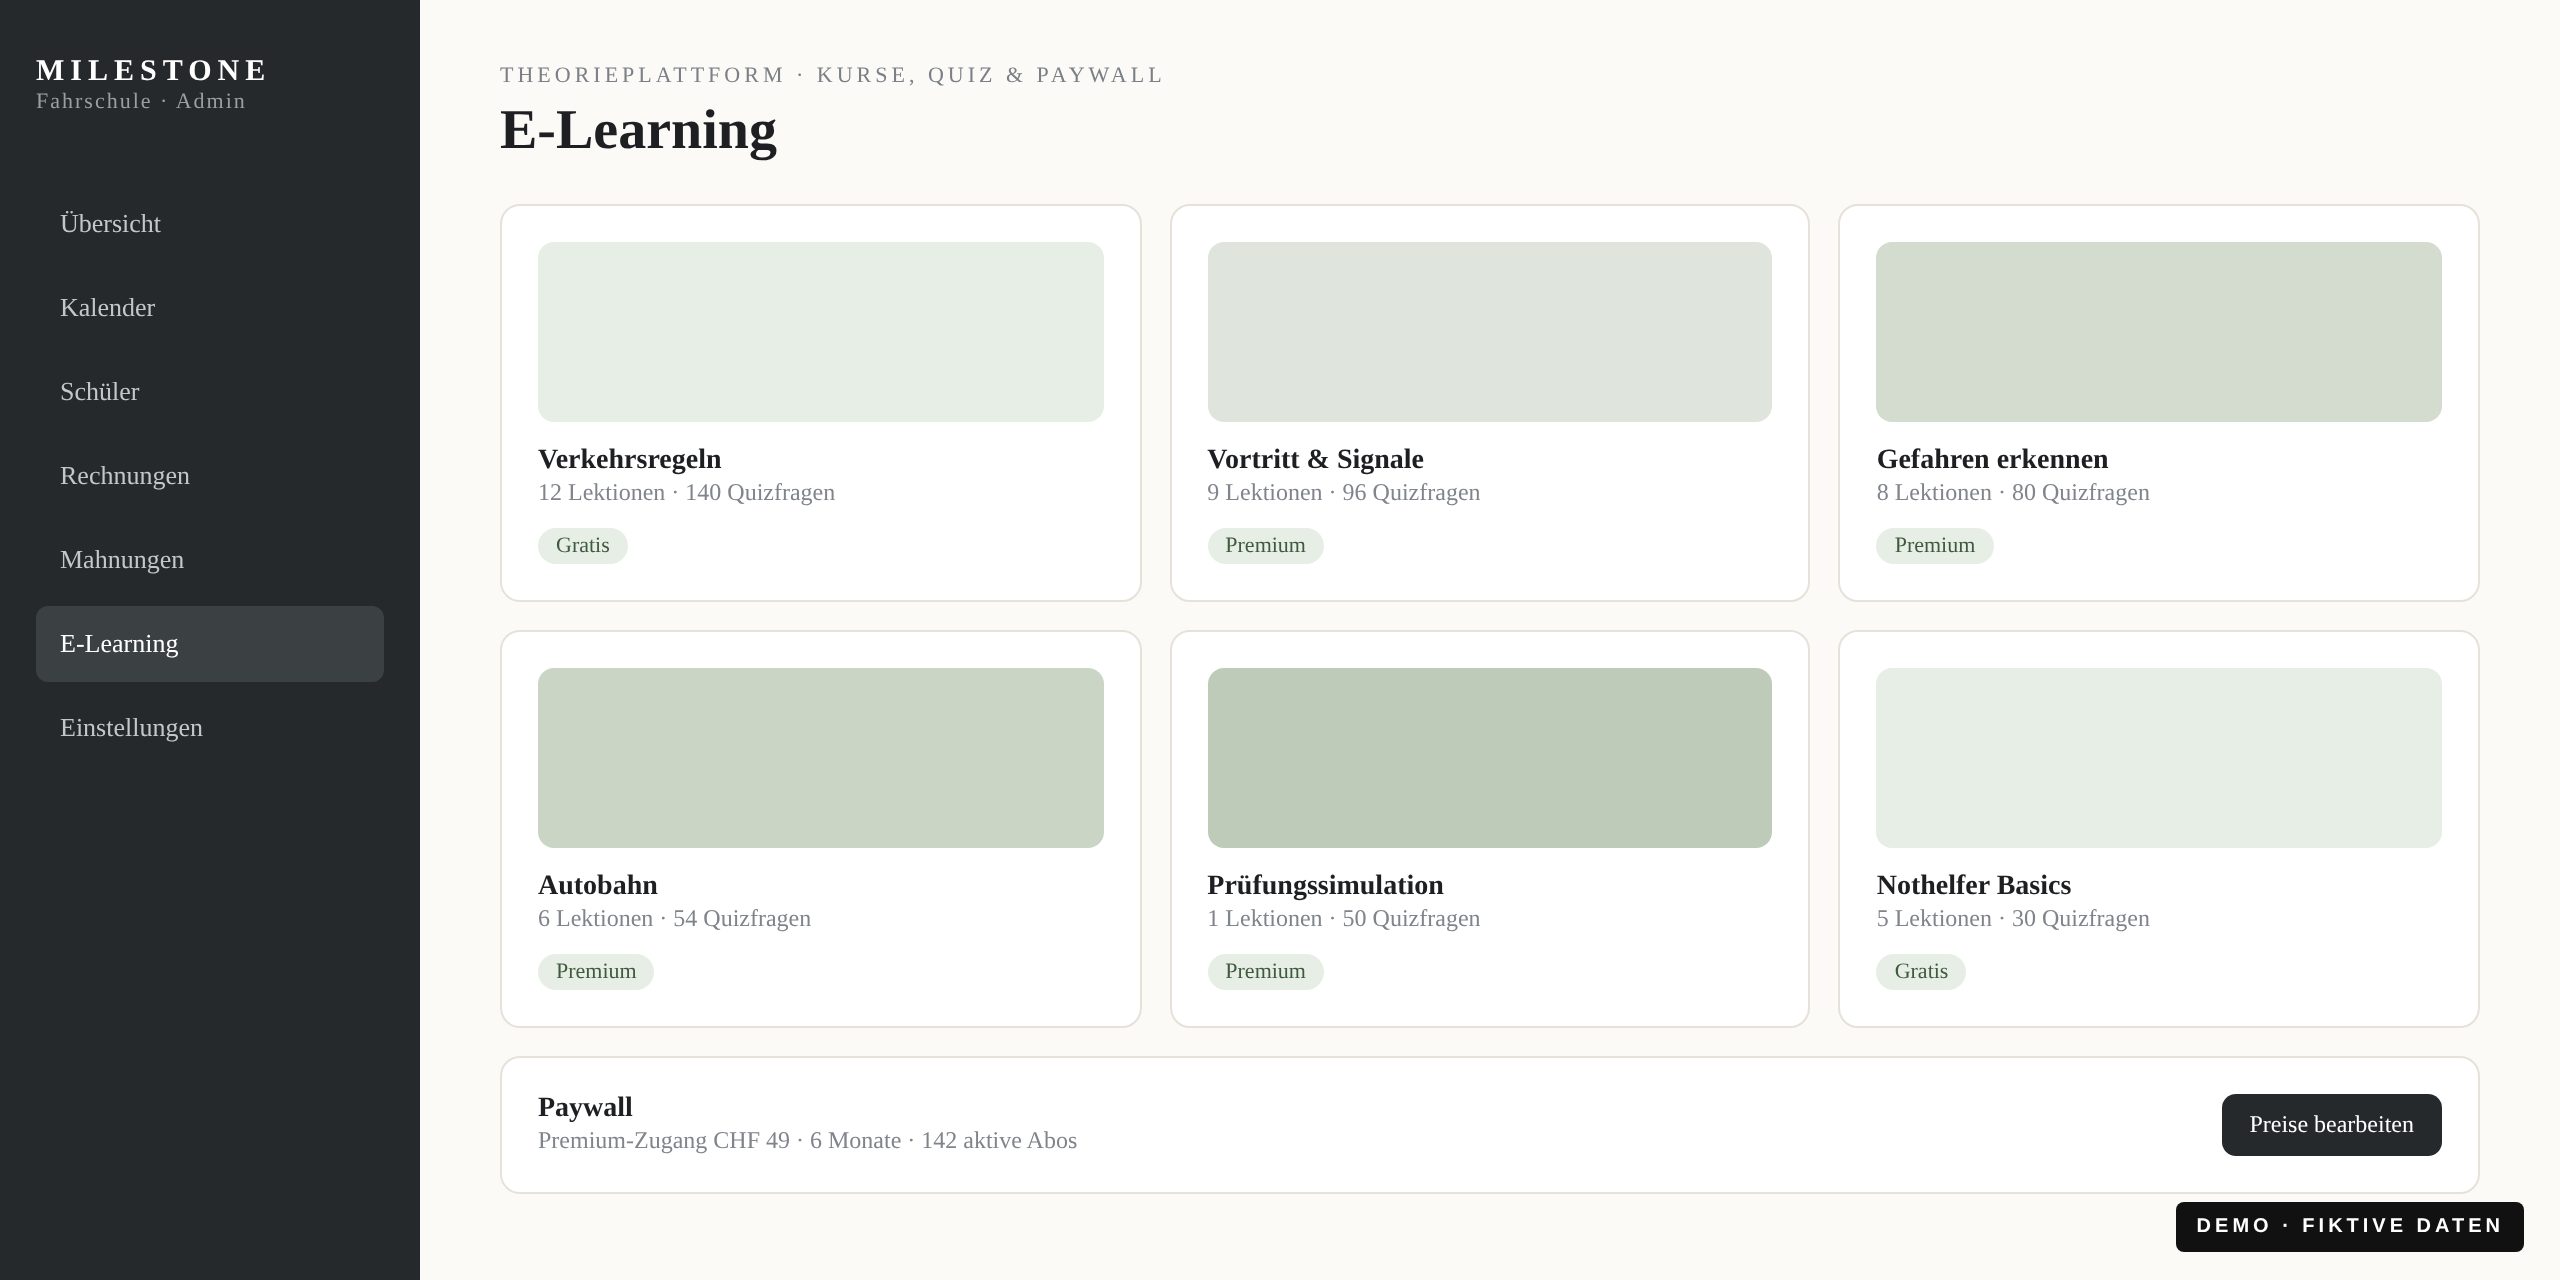2560x1280 pixels.
Task: Click the Gefahren erkennen title
Action: pyautogui.click(x=1992, y=459)
